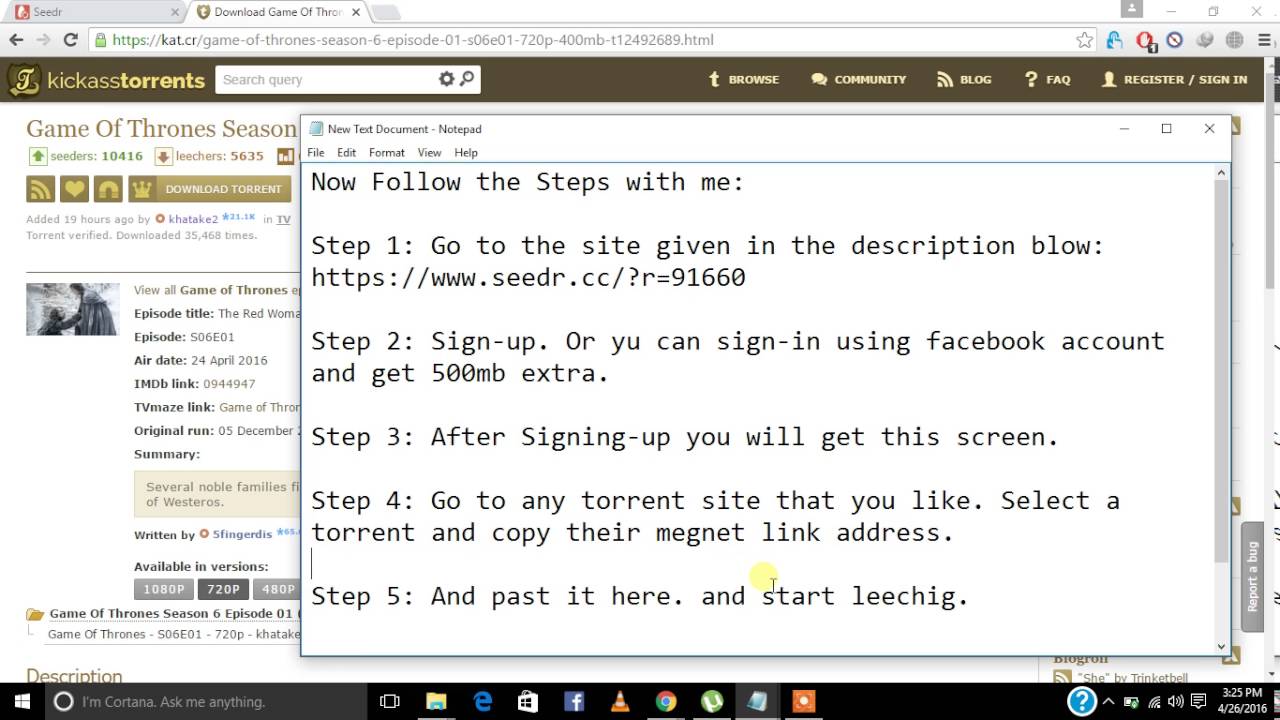Bookmark this page with star icon

[1084, 40]
